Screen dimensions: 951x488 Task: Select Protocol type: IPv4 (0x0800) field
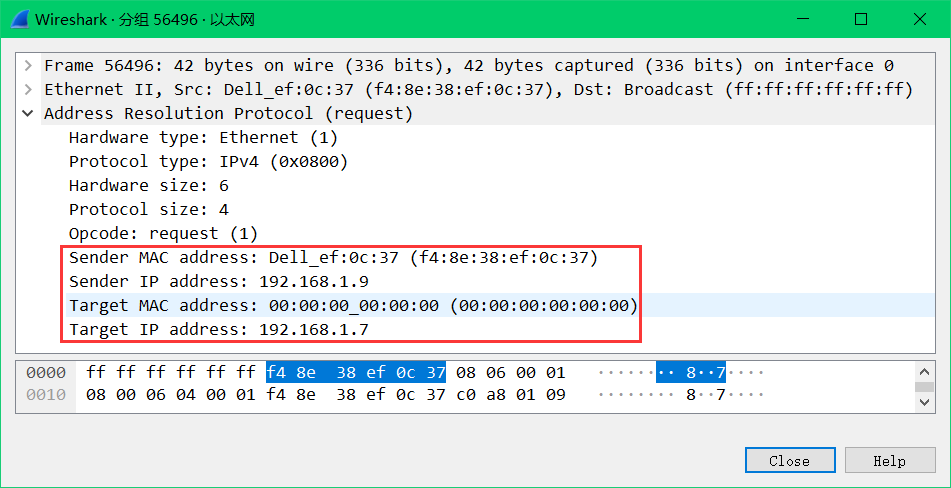pos(208,162)
